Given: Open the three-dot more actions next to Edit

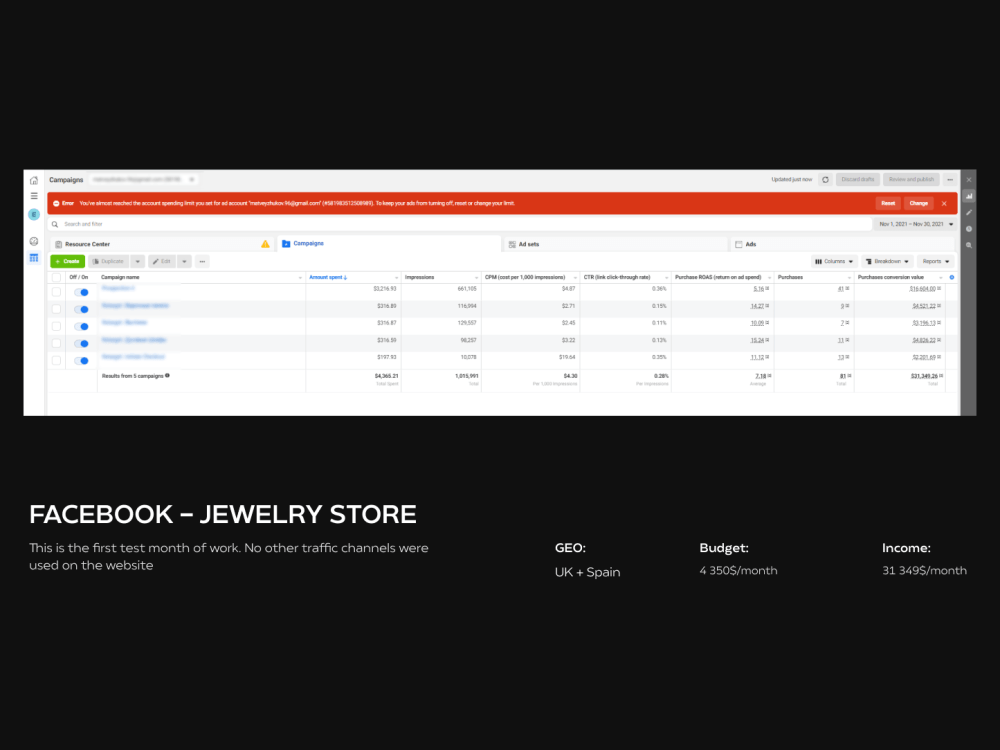Looking at the screenshot, I should point(202,261).
